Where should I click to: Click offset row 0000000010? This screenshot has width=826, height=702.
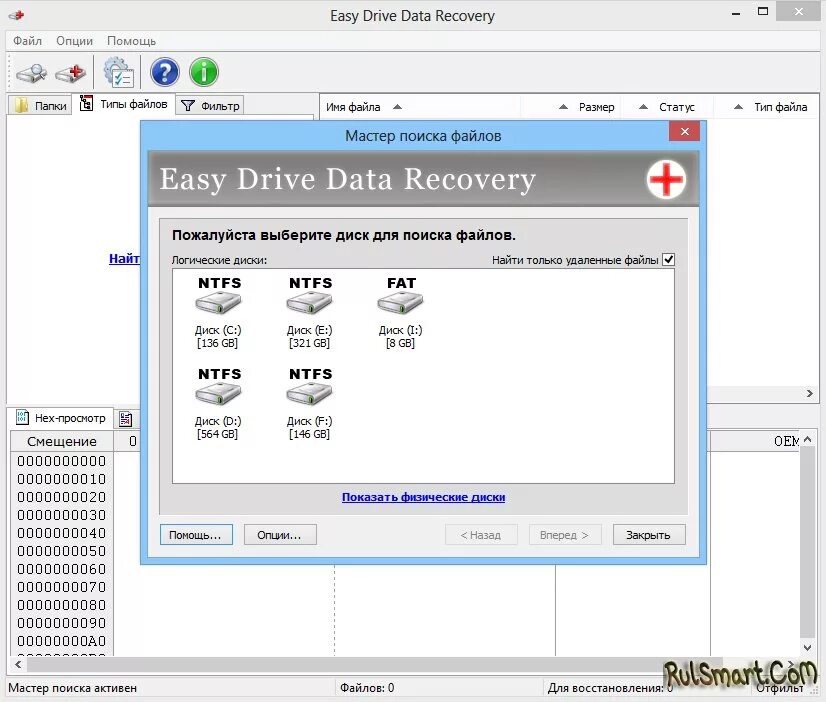[x=62, y=479]
